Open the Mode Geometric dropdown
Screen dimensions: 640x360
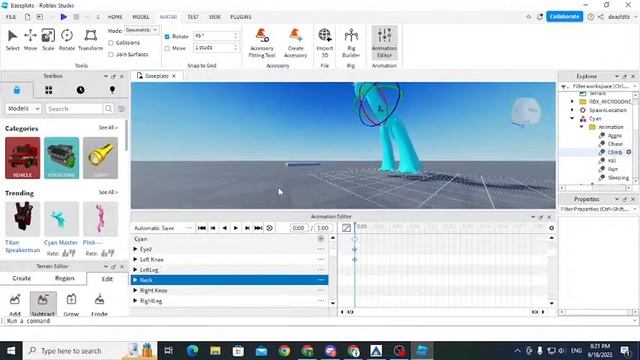(x=141, y=30)
